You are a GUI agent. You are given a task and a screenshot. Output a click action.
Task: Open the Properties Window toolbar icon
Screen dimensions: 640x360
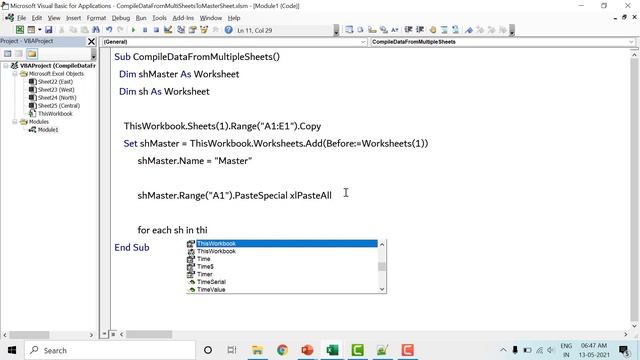192,30
